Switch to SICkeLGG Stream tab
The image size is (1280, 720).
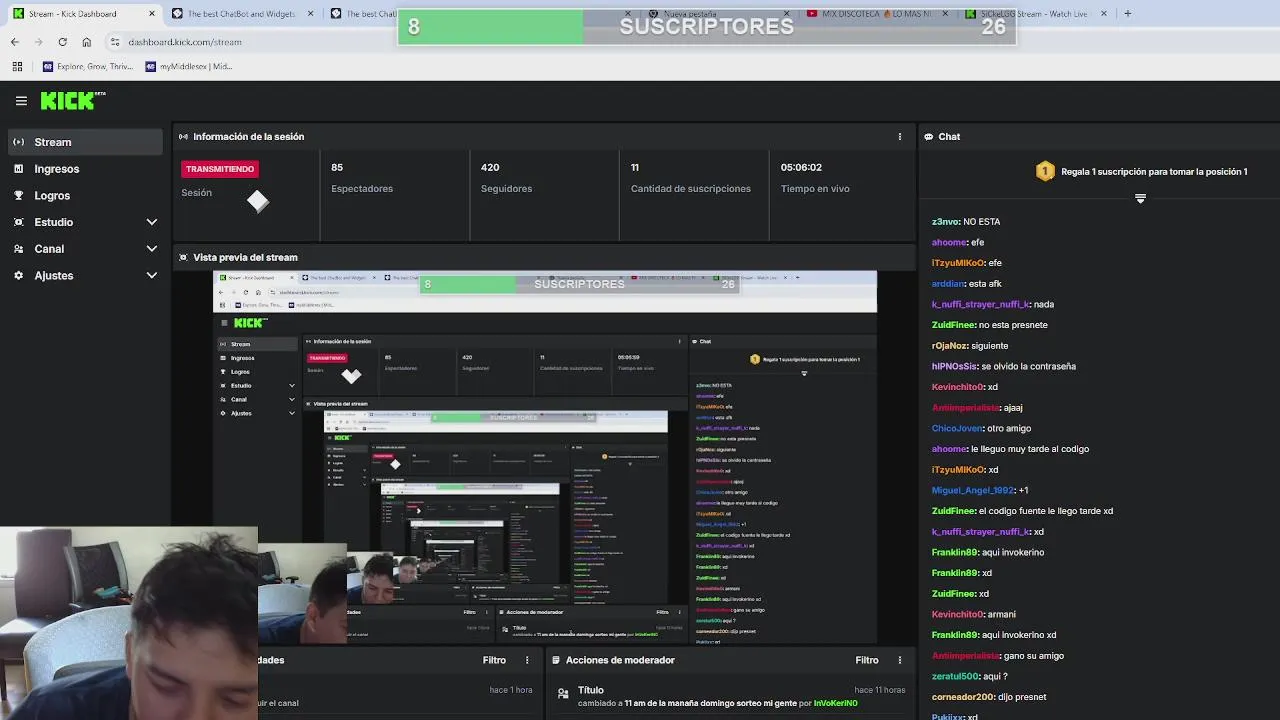1038,14
